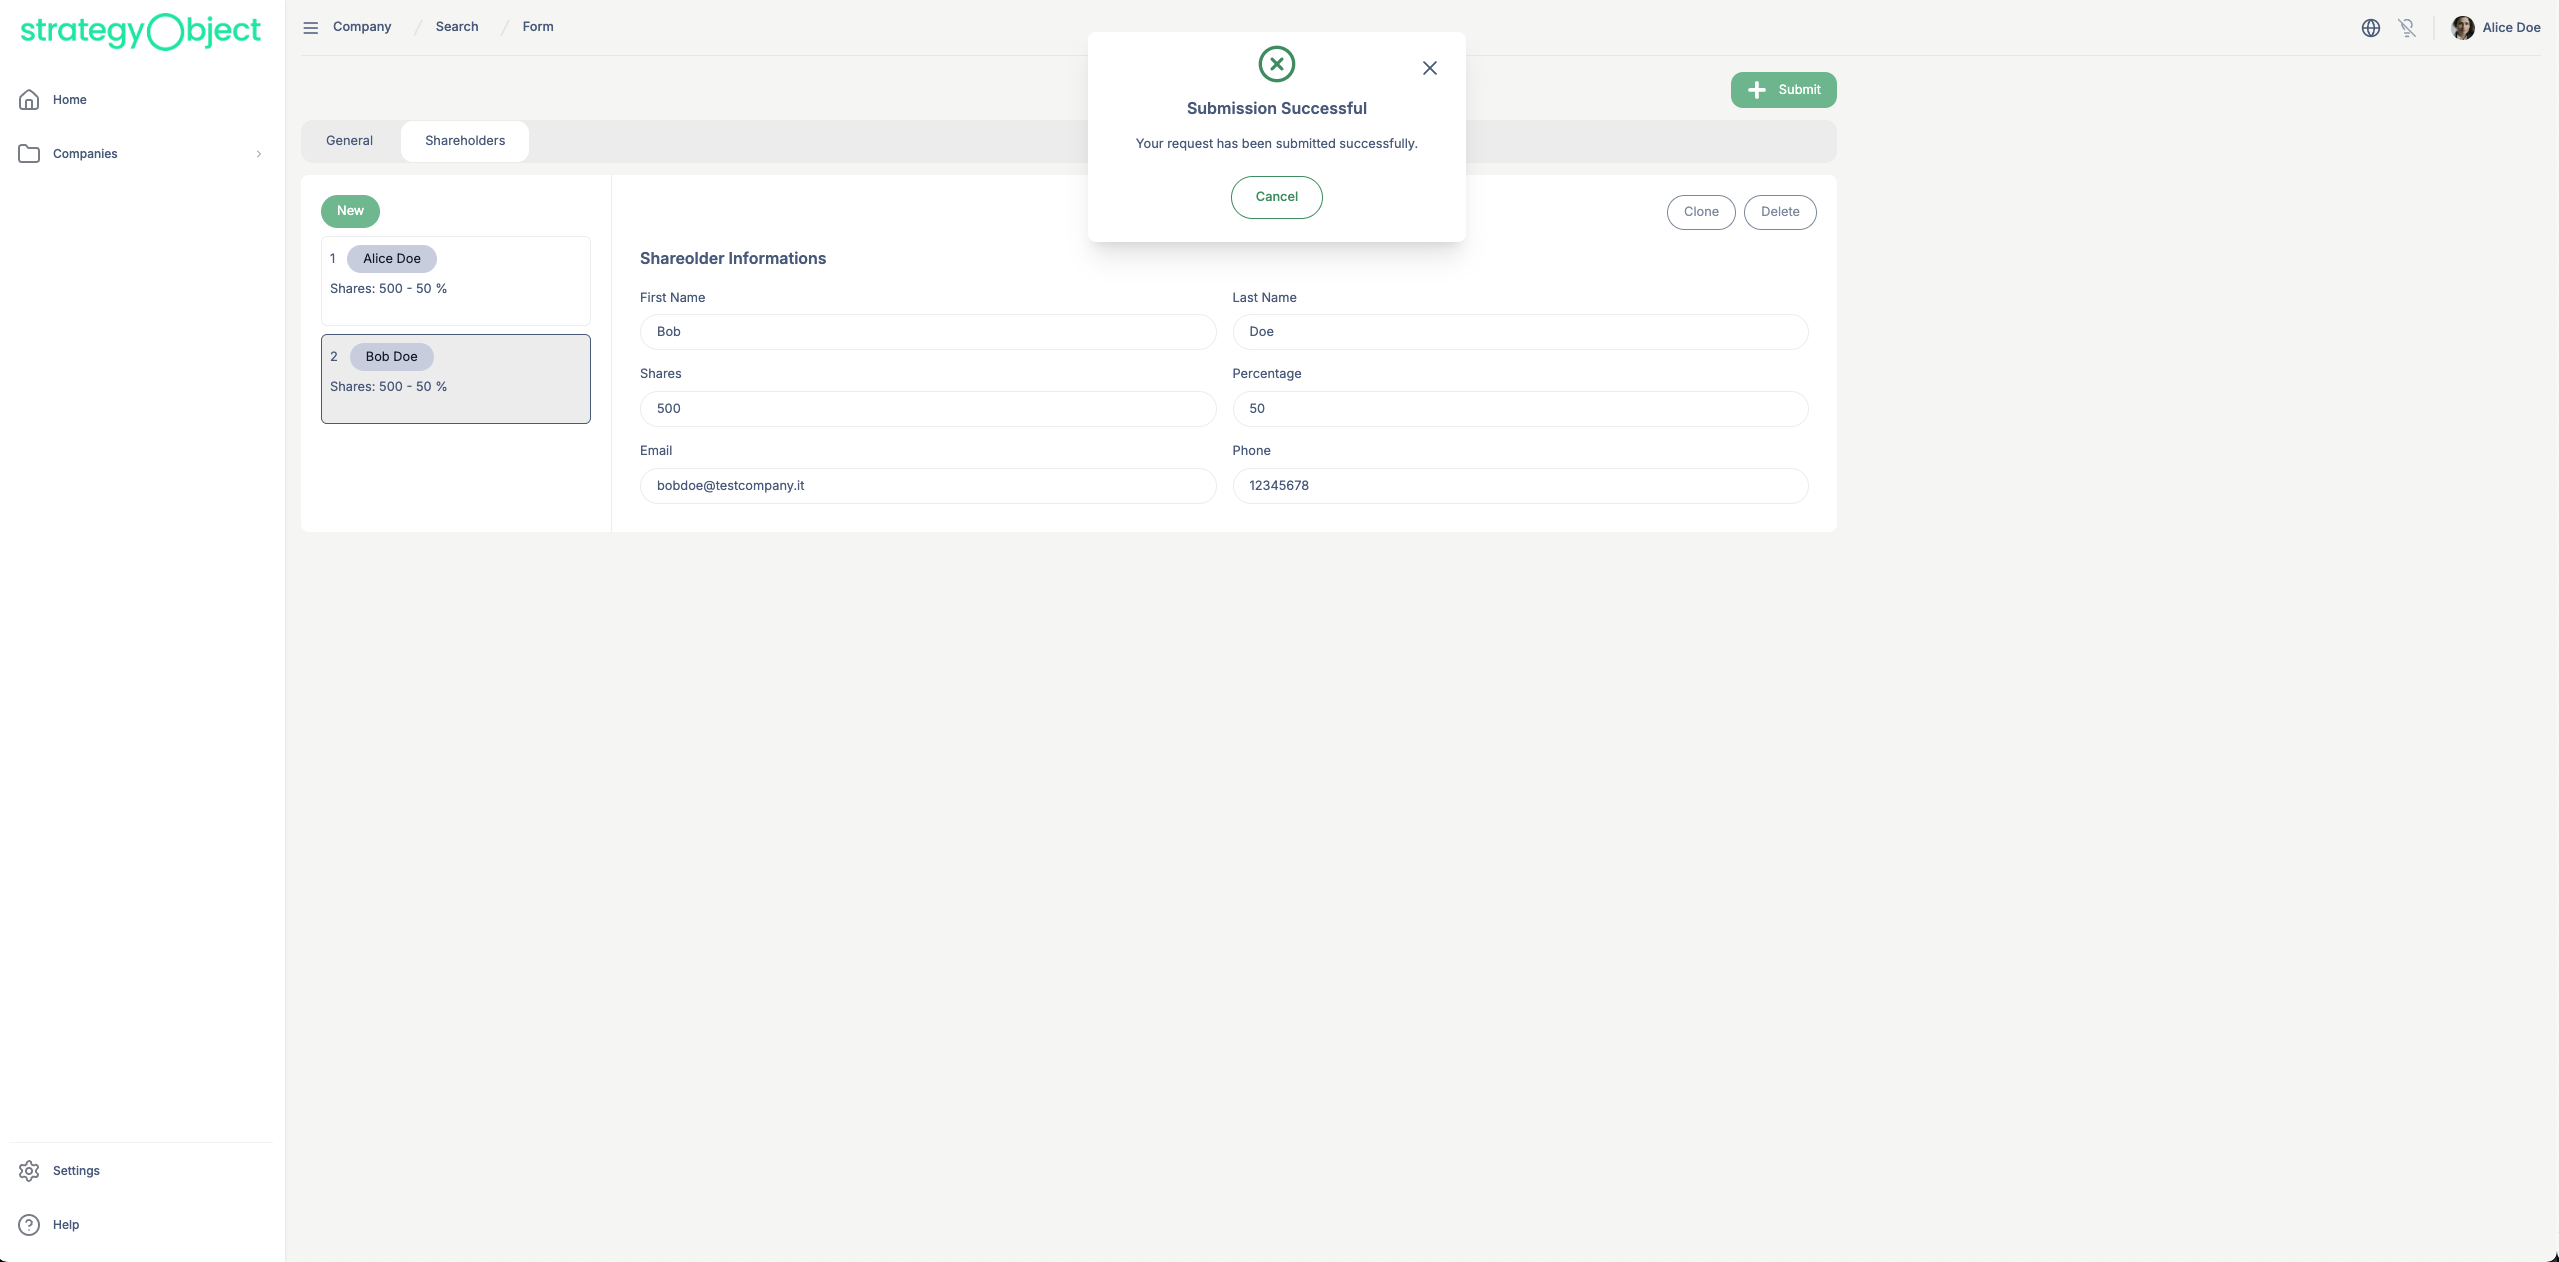Screen dimensions: 2559x1262
Task: Click the Home house icon
Action: pyautogui.click(x=29, y=100)
